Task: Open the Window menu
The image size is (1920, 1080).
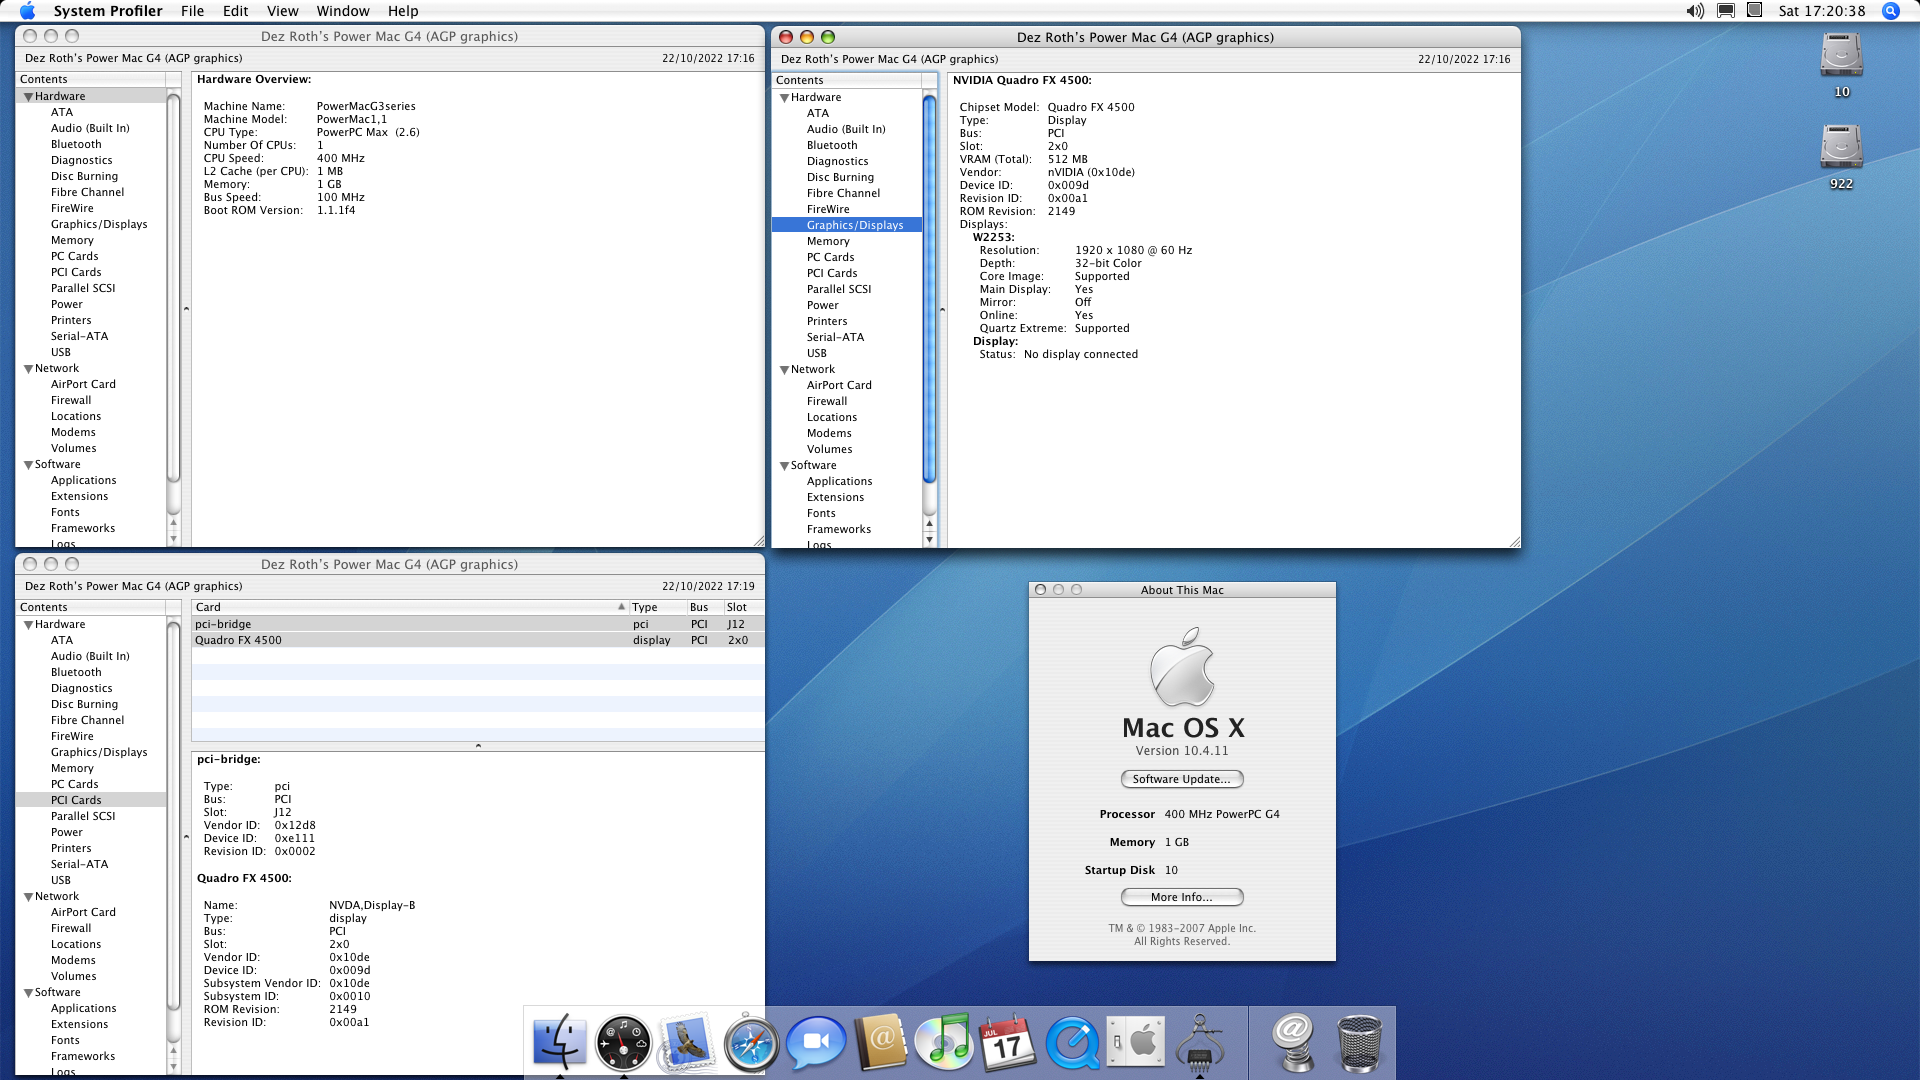Action: [x=342, y=11]
